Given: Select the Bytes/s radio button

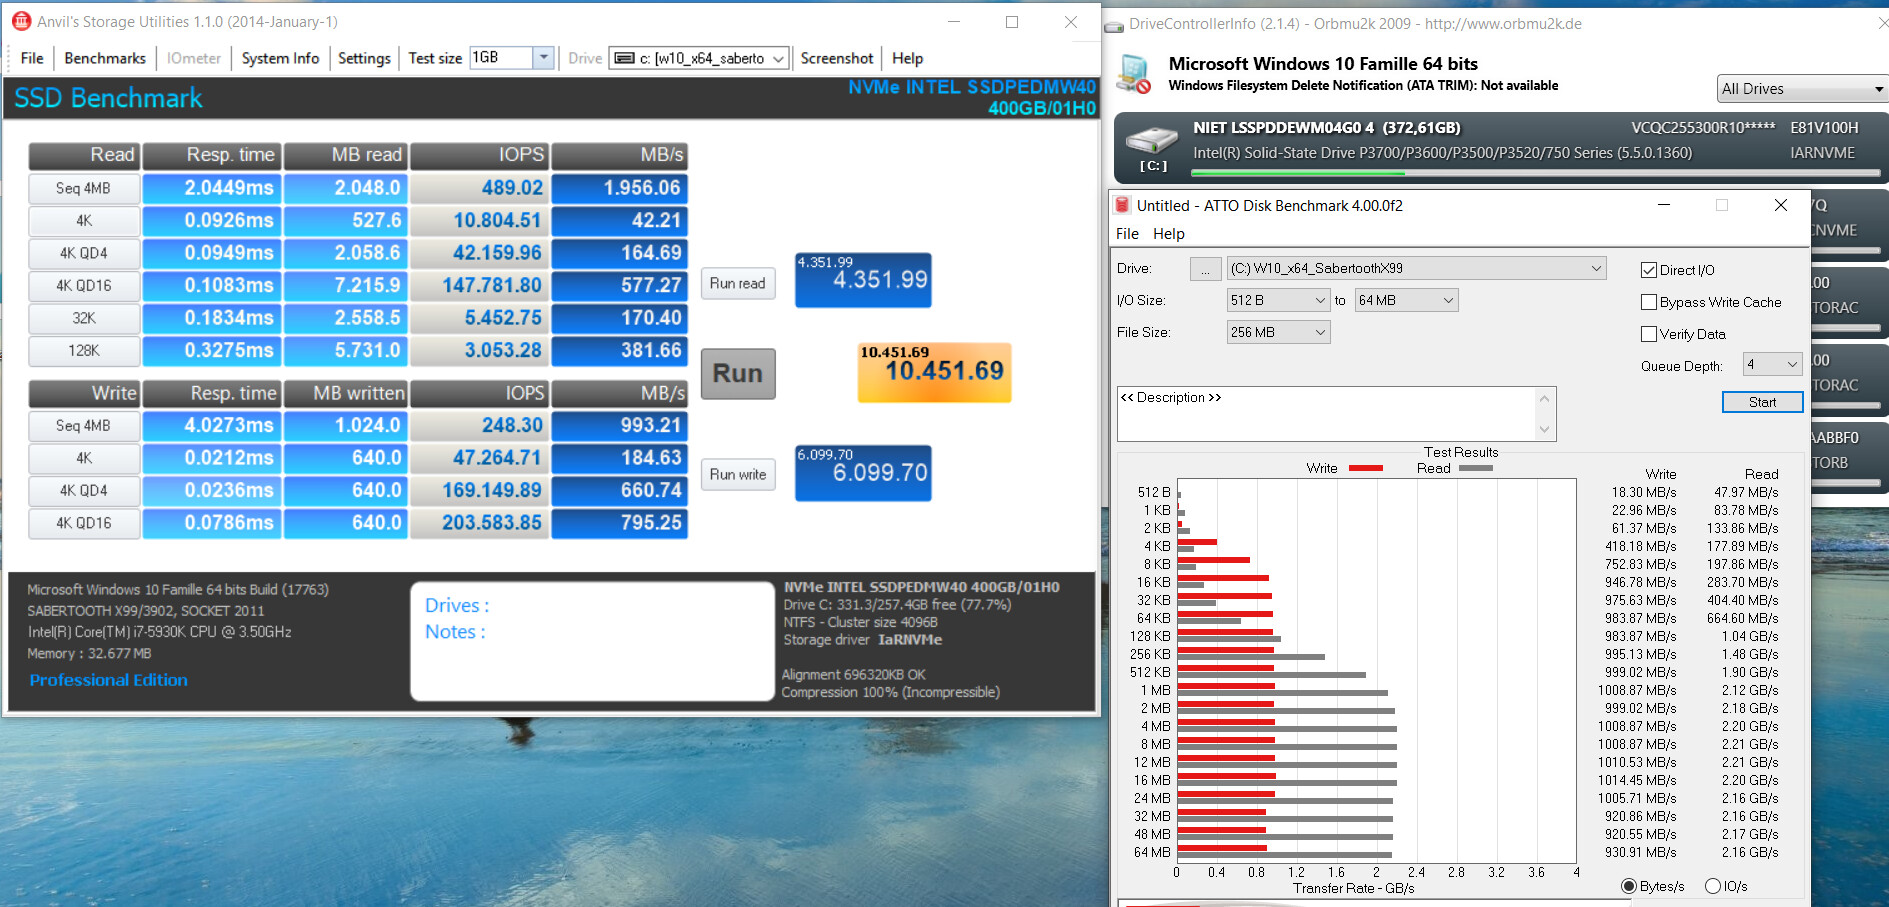Looking at the screenshot, I should [1629, 886].
